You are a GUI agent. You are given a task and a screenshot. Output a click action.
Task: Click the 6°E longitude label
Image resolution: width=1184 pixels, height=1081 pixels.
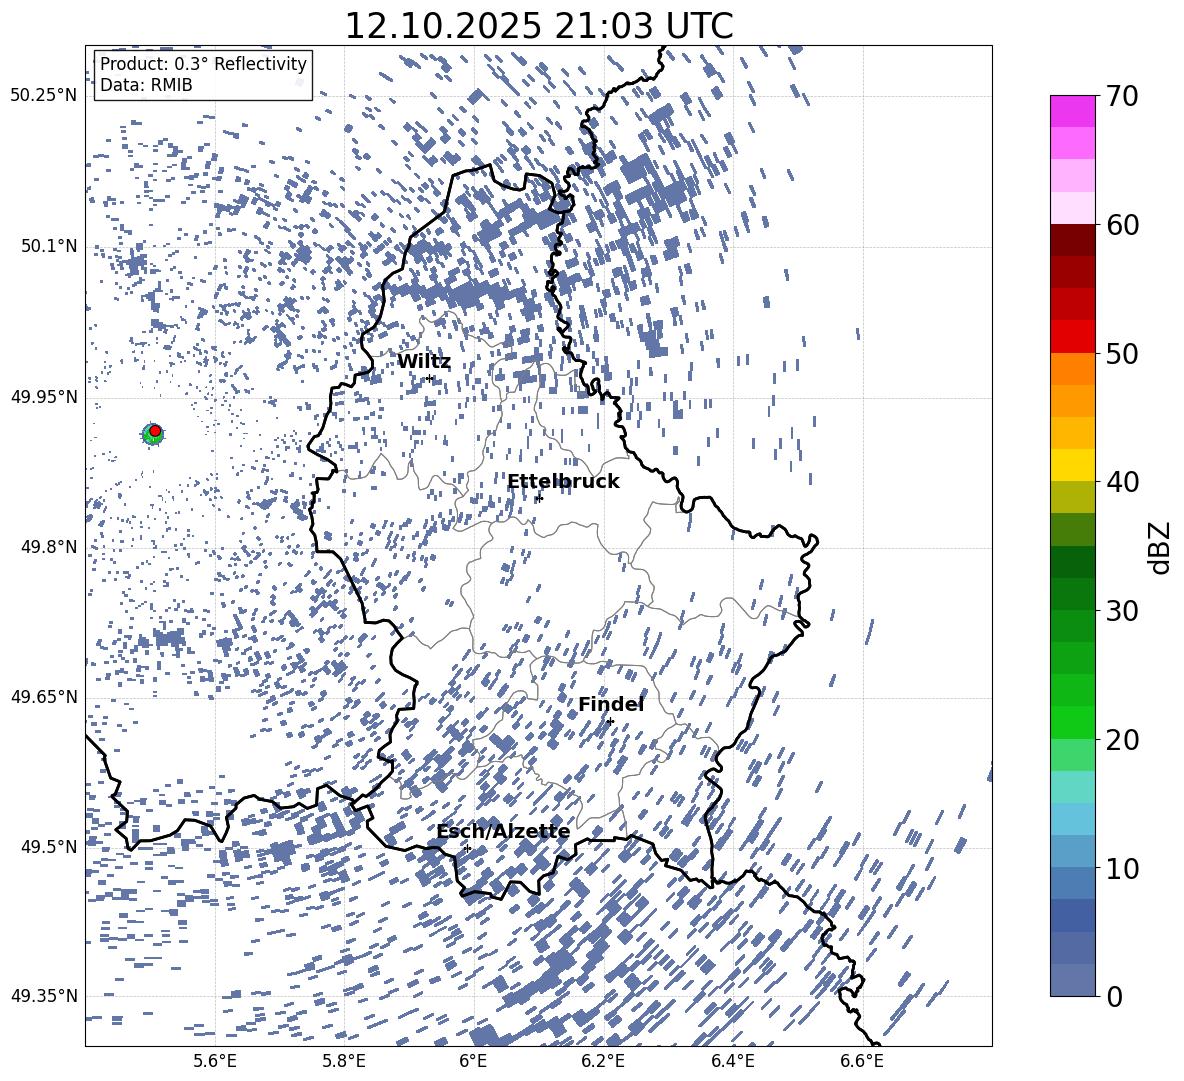point(473,1062)
